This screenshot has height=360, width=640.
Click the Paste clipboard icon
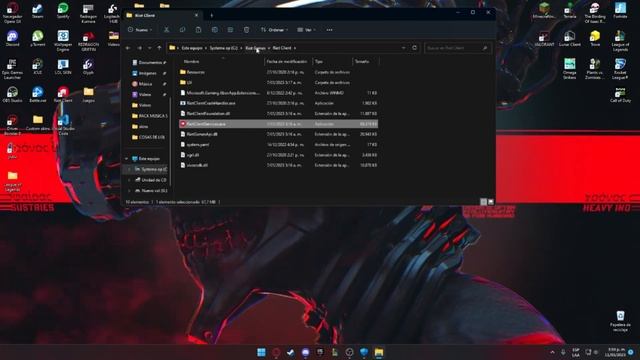(198, 30)
